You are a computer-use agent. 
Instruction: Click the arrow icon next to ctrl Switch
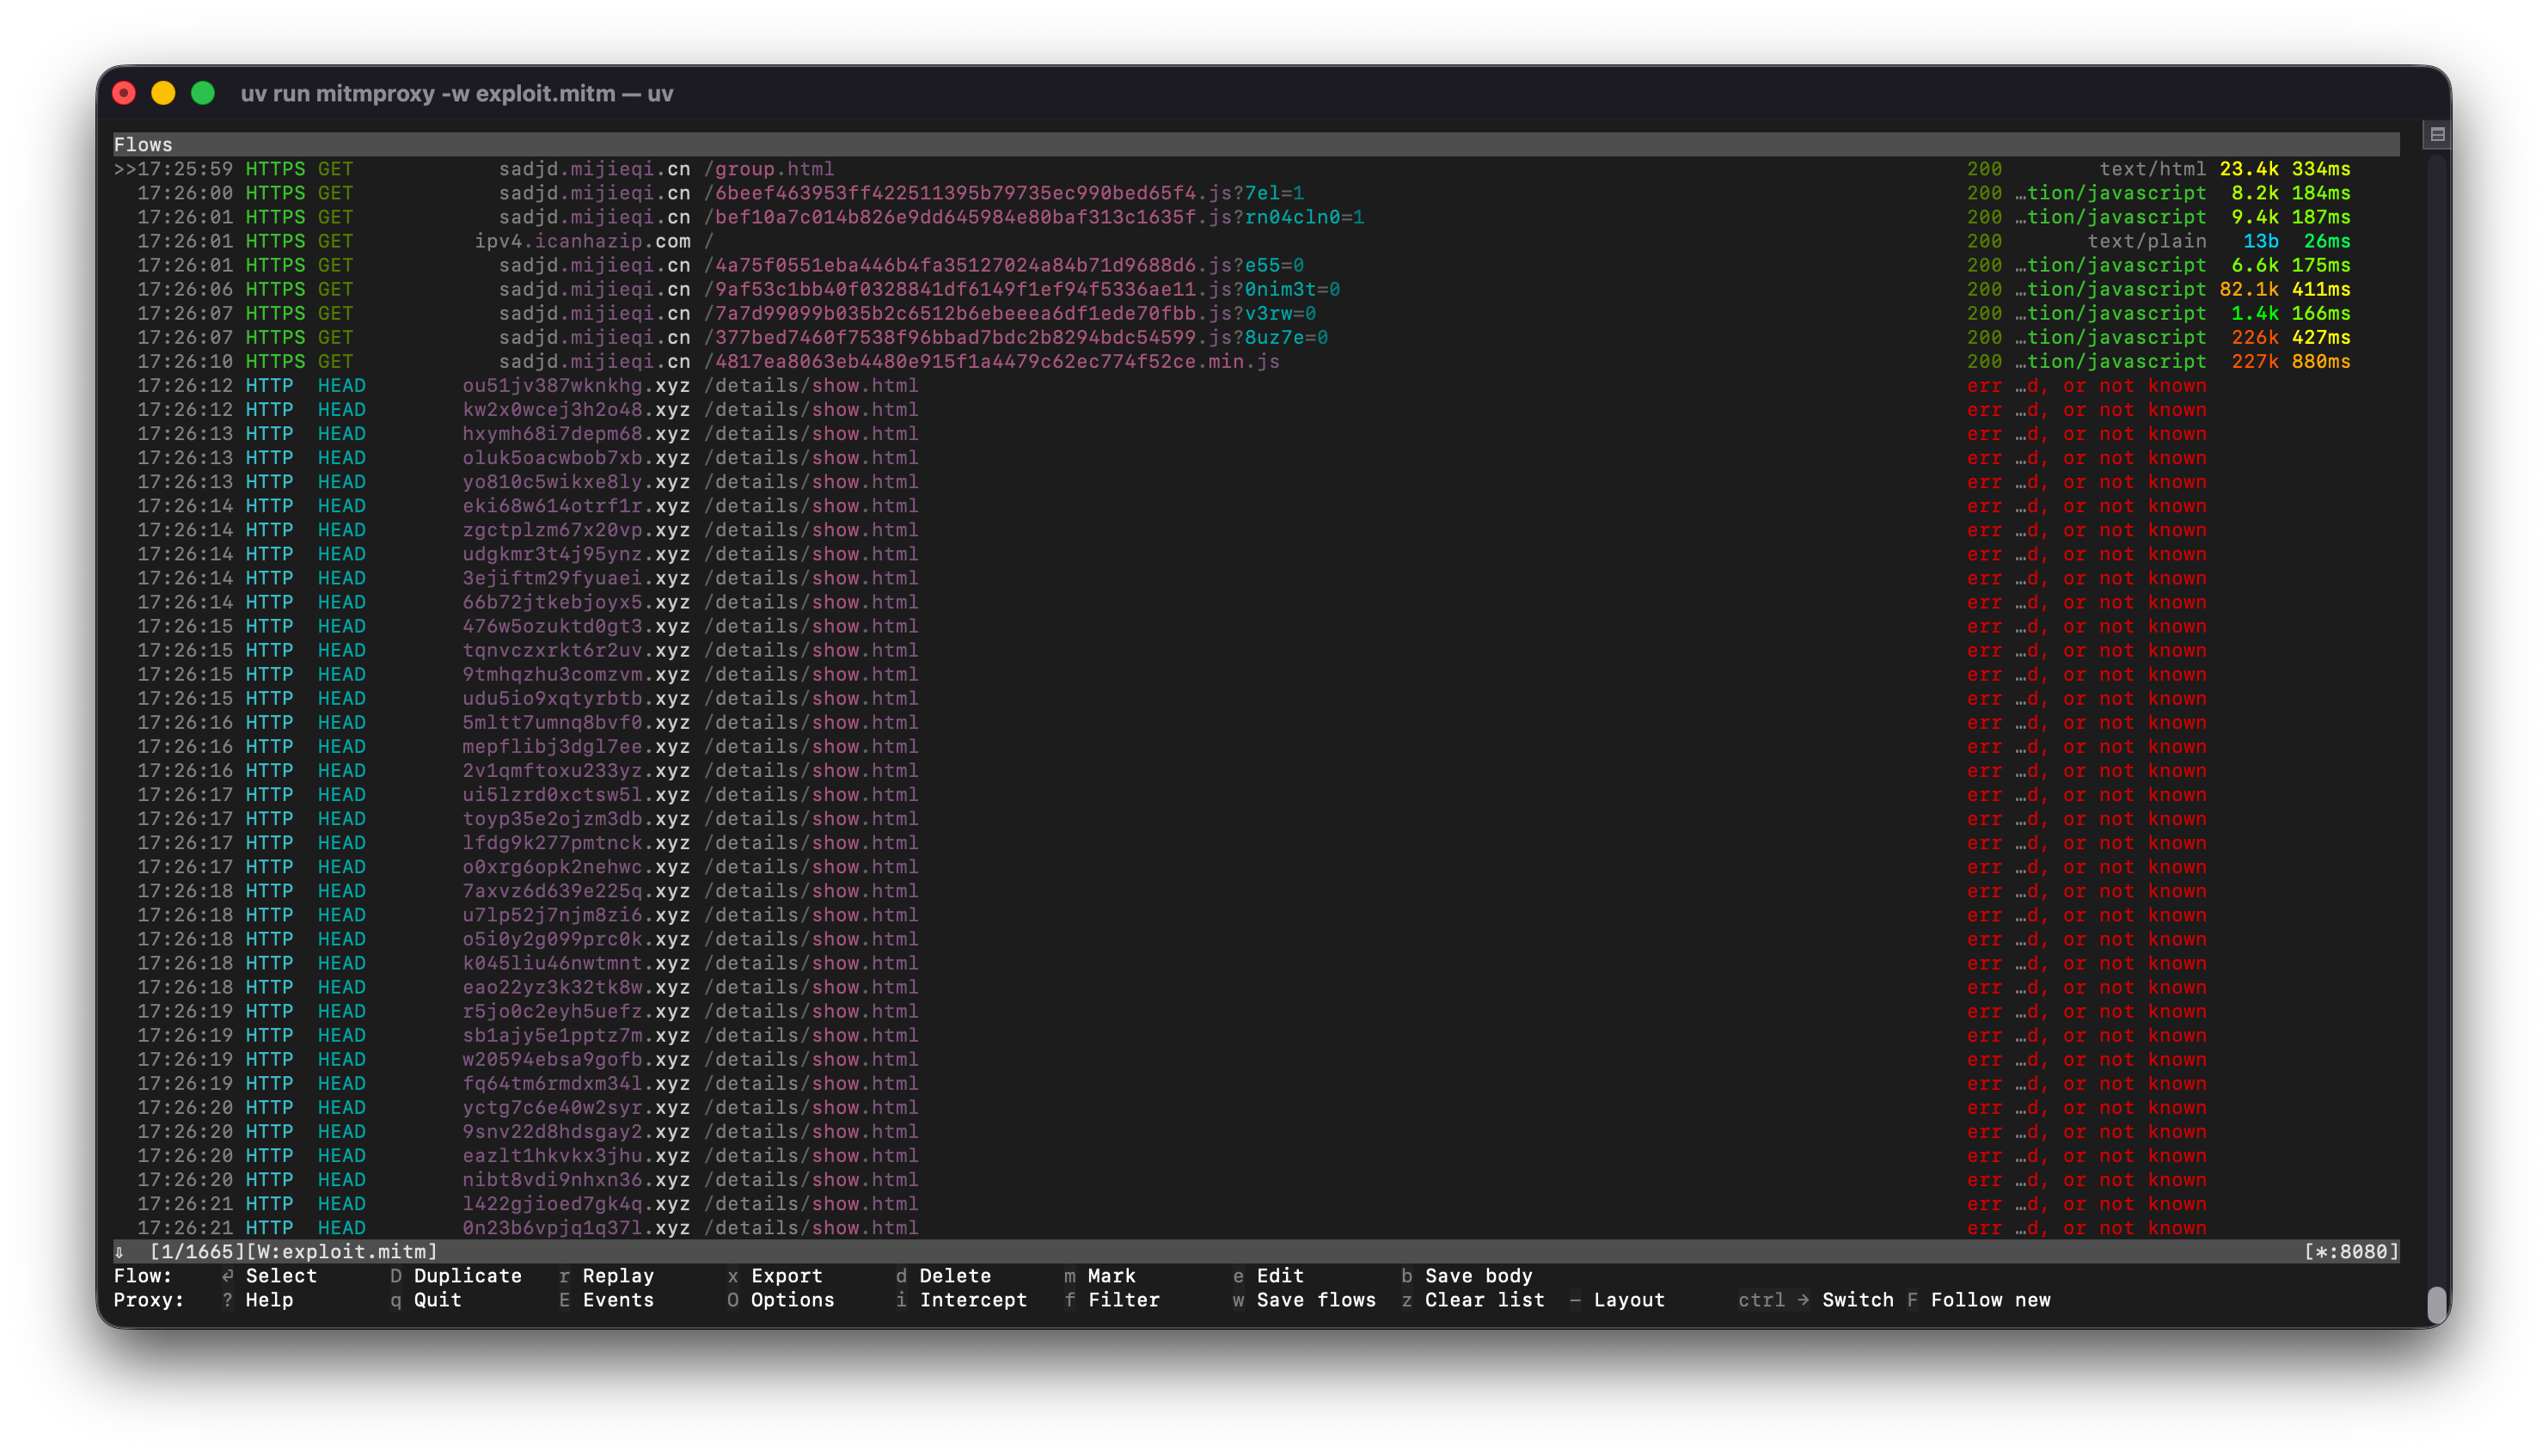tap(1803, 1300)
